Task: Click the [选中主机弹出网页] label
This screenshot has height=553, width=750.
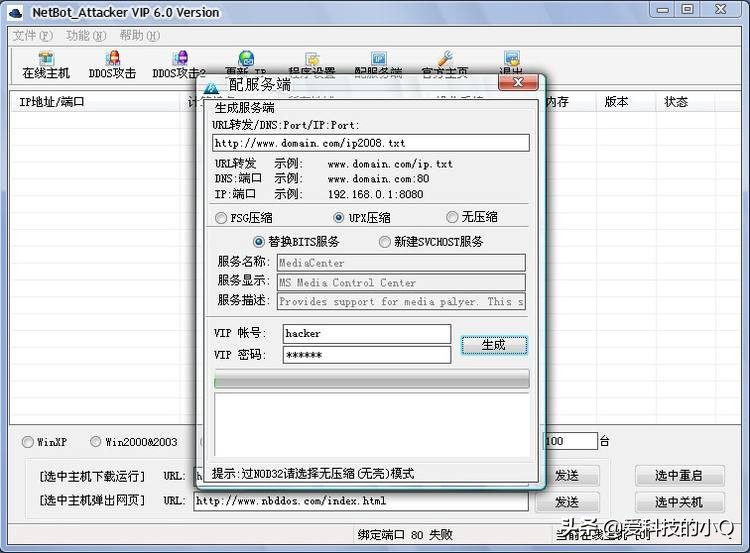Action: point(92,500)
